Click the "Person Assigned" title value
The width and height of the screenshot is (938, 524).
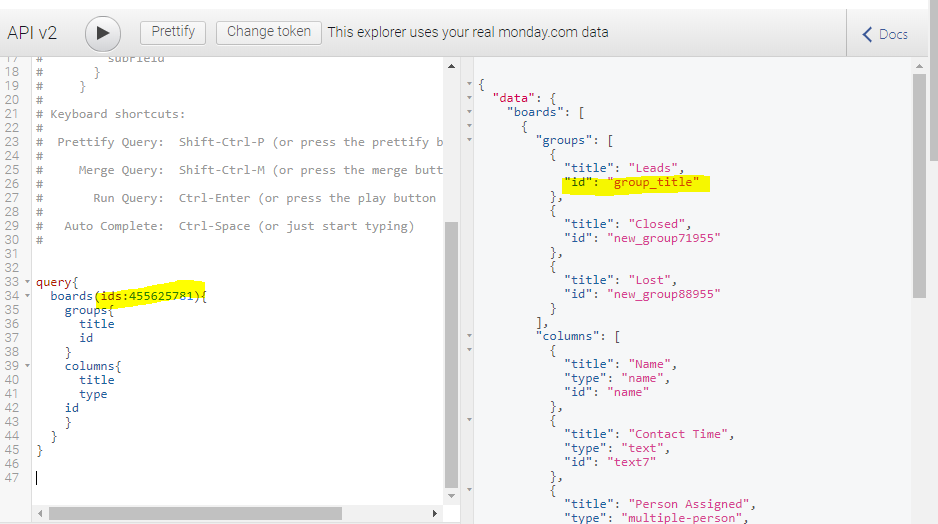click(689, 504)
